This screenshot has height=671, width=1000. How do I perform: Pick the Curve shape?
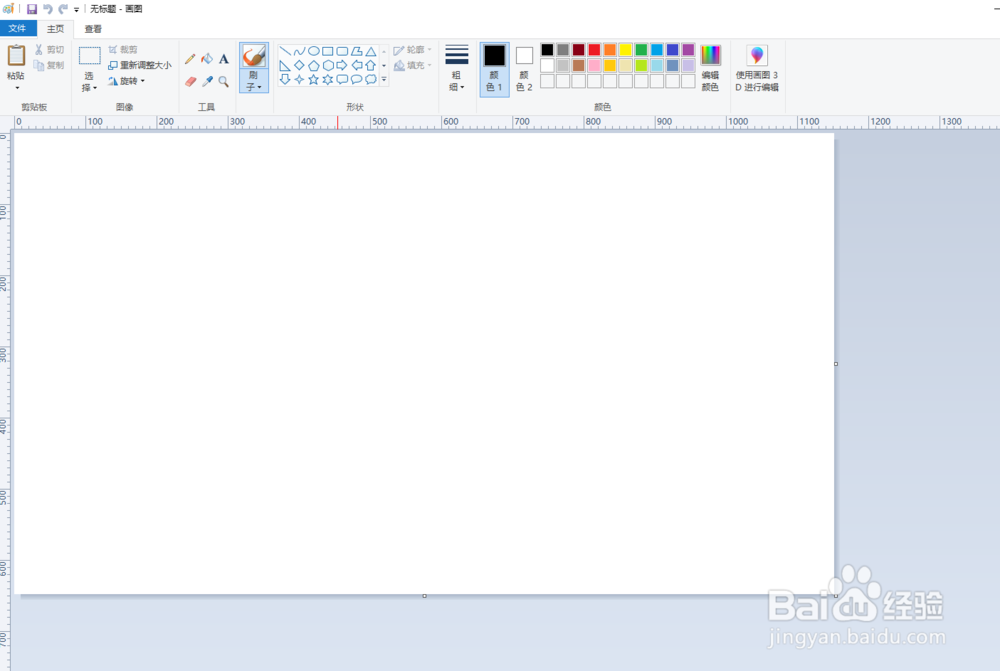299,51
